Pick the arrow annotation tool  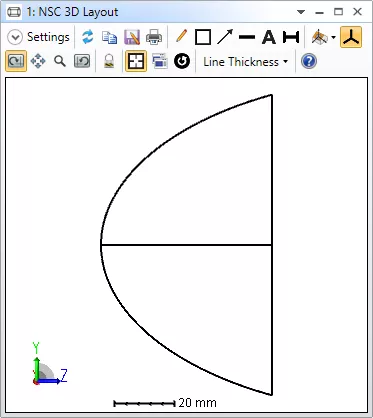tap(225, 37)
